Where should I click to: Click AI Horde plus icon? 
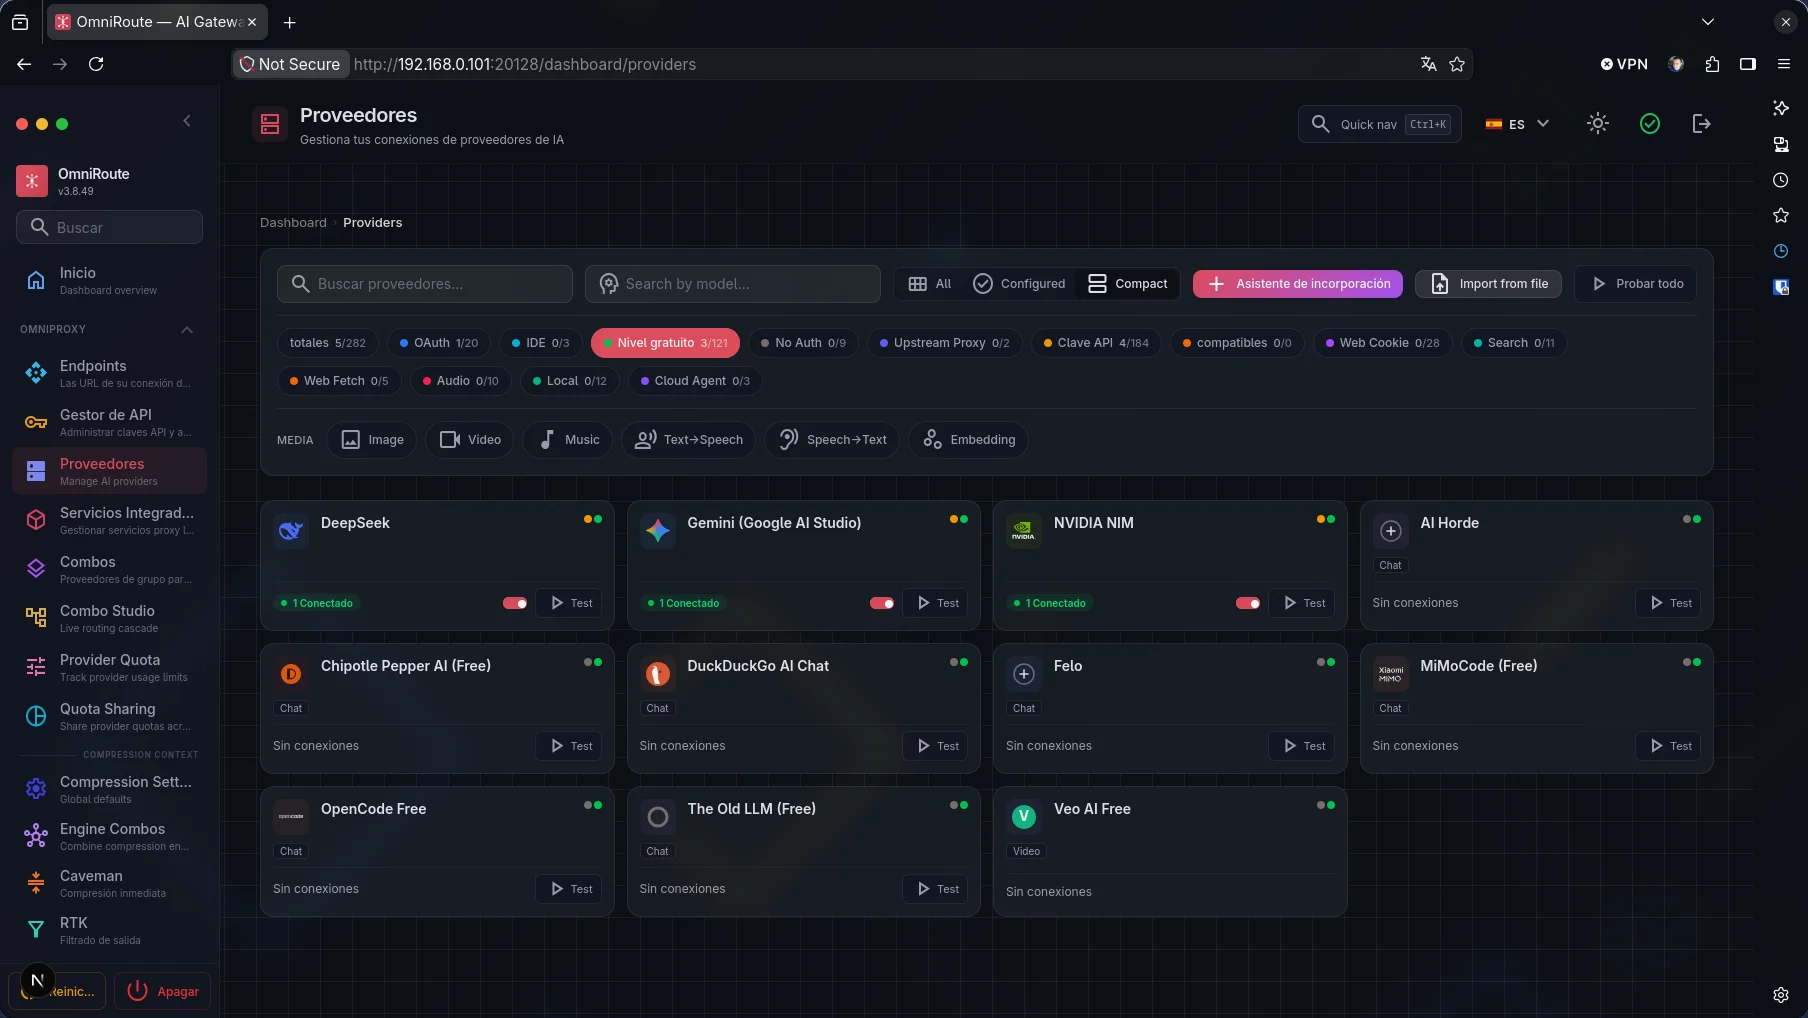click(1390, 531)
